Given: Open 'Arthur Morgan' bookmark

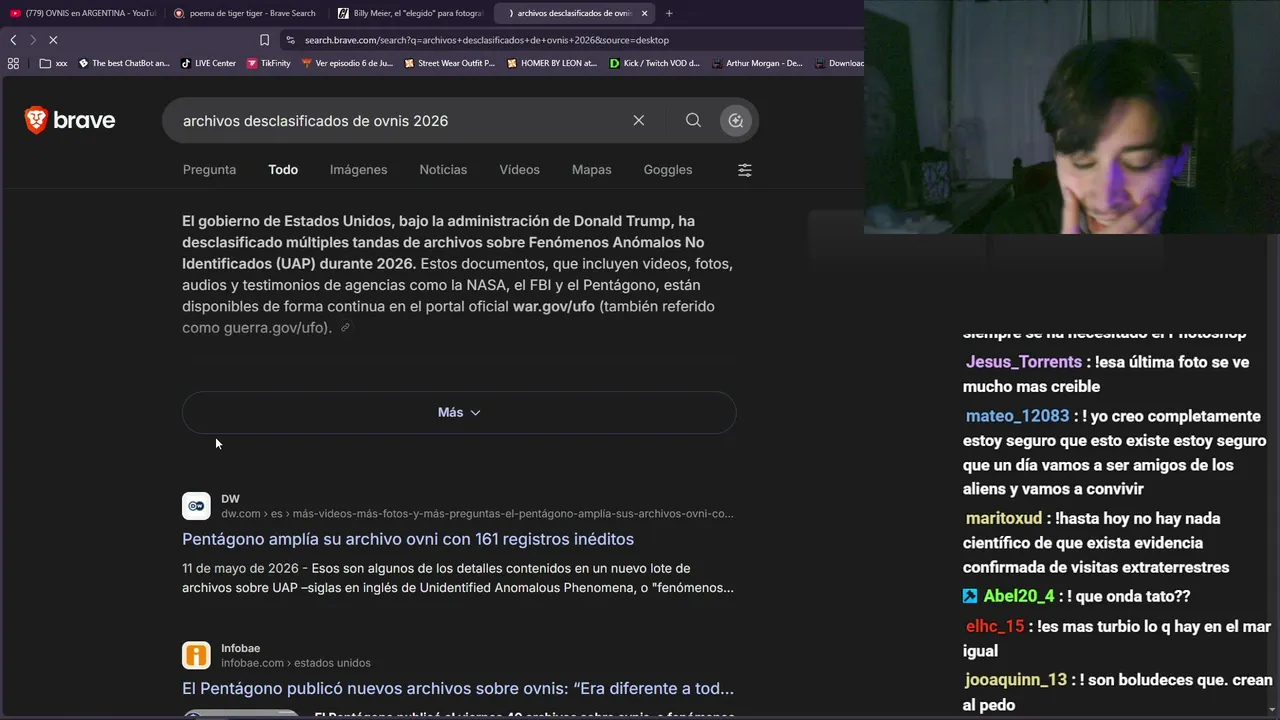Looking at the screenshot, I should click(757, 63).
